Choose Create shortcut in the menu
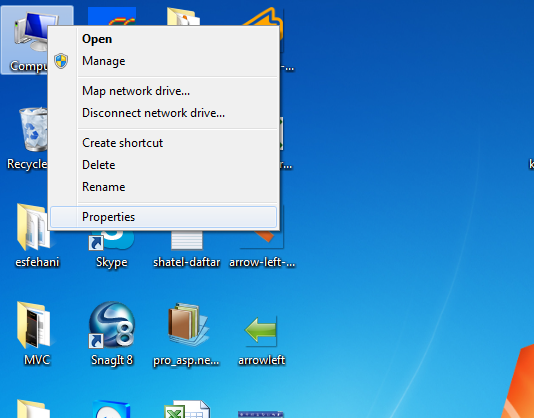Image resolution: width=534 pixels, height=418 pixels. pyautogui.click(x=163, y=143)
